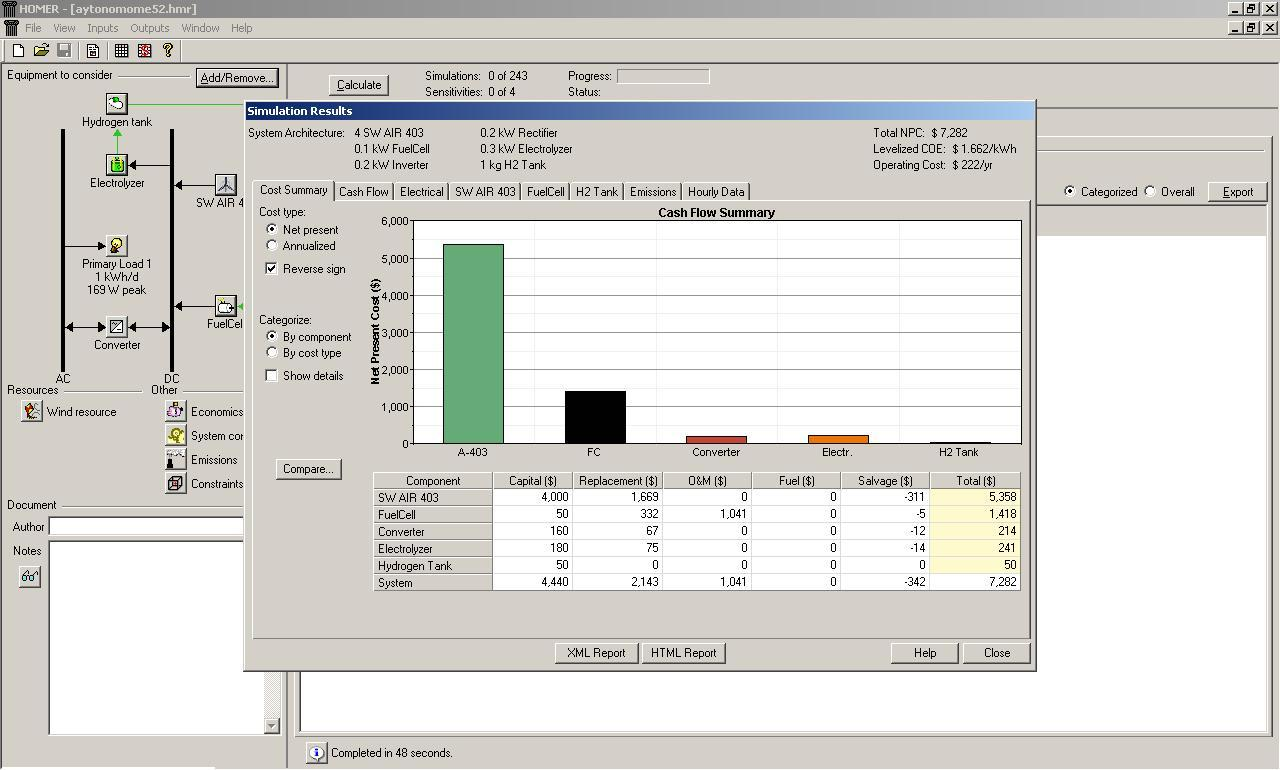Open the Help menu
The width and height of the screenshot is (1280, 770).
coord(242,28)
